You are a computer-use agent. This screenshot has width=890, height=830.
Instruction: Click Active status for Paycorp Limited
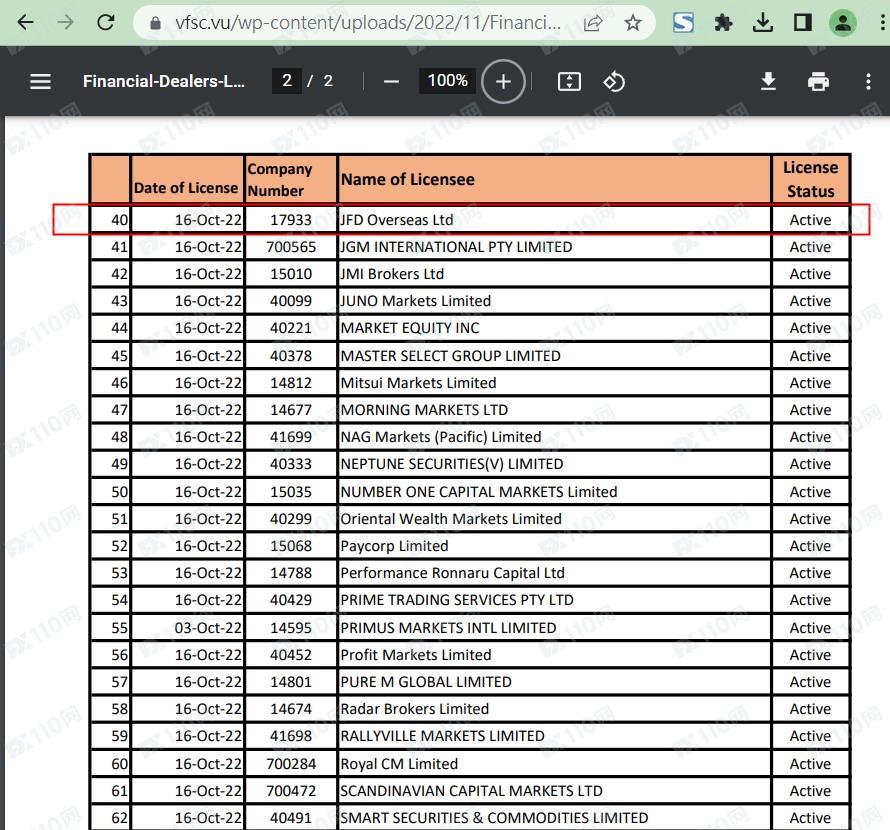click(x=810, y=546)
